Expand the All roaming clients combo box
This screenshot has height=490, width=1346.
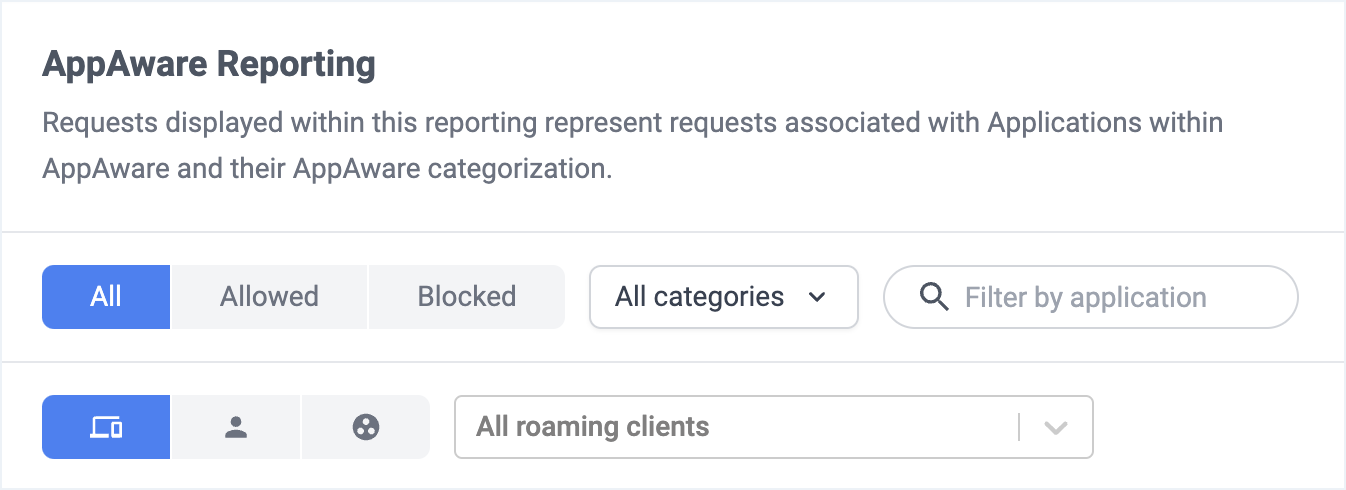(774, 427)
